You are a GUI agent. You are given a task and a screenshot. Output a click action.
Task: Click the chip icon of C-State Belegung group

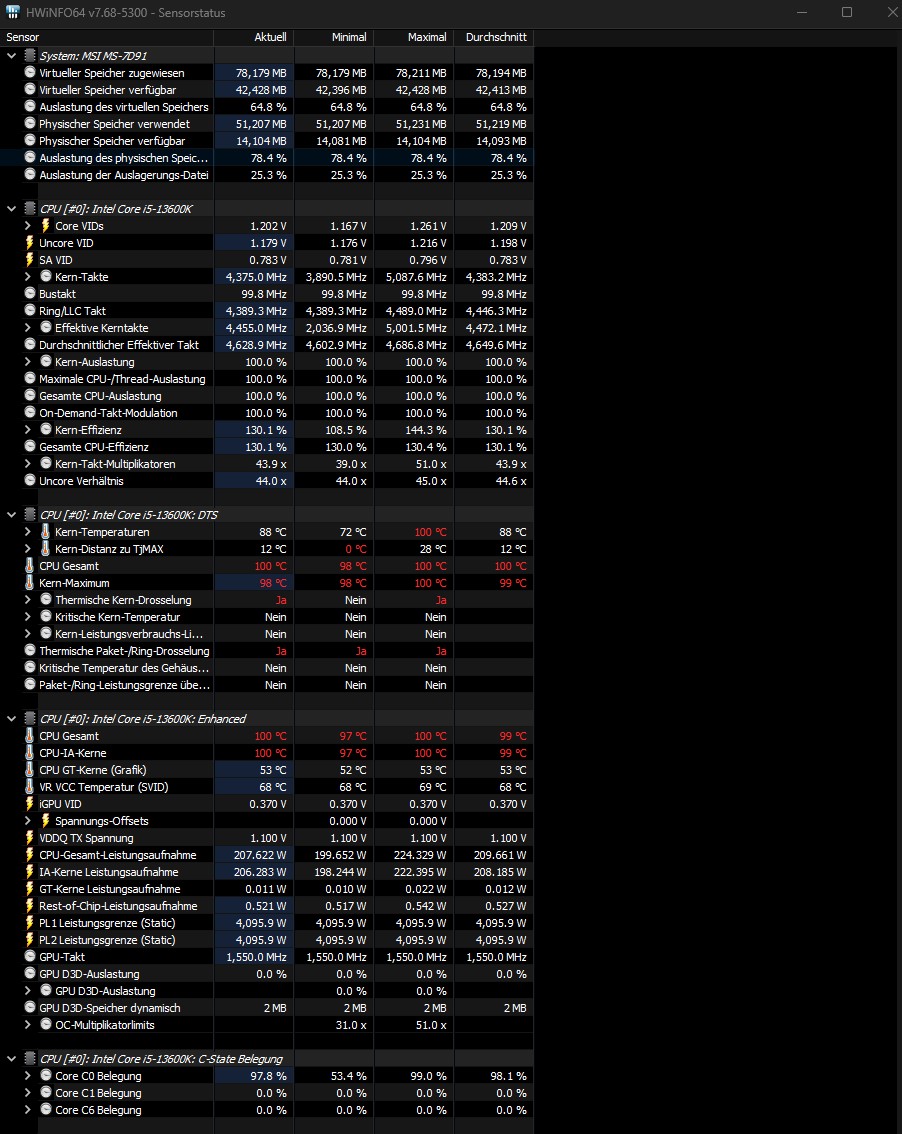[x=30, y=1058]
